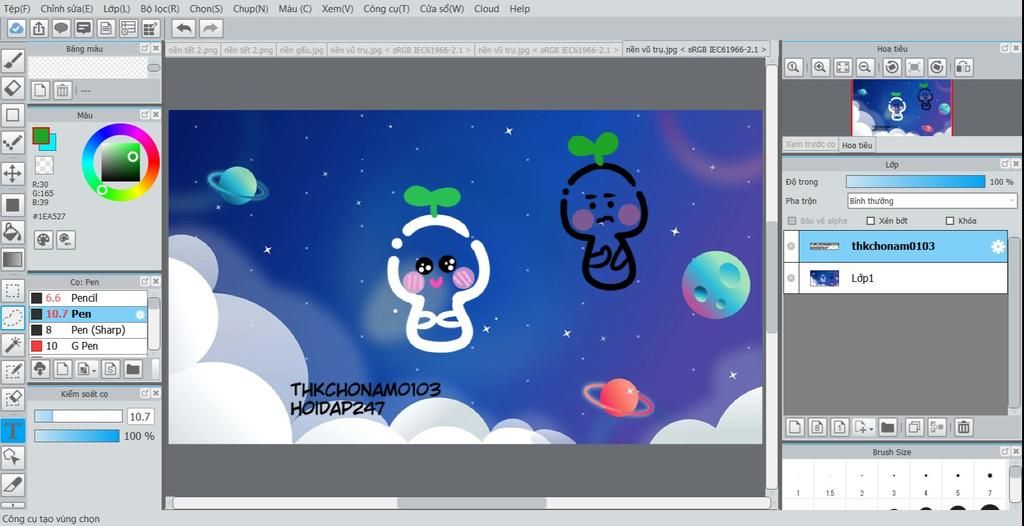Select the Pencil brush

88,298
